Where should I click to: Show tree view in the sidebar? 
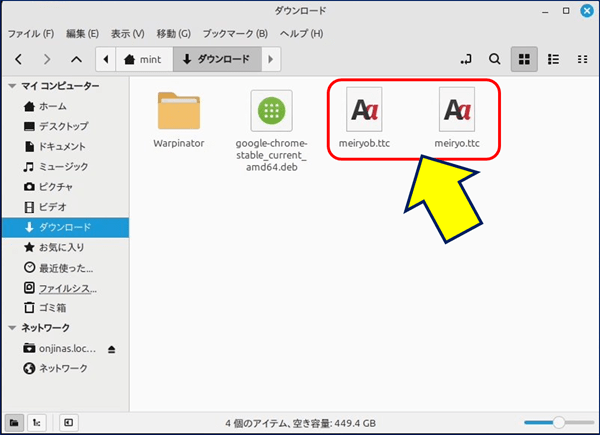pyautogui.click(x=37, y=423)
